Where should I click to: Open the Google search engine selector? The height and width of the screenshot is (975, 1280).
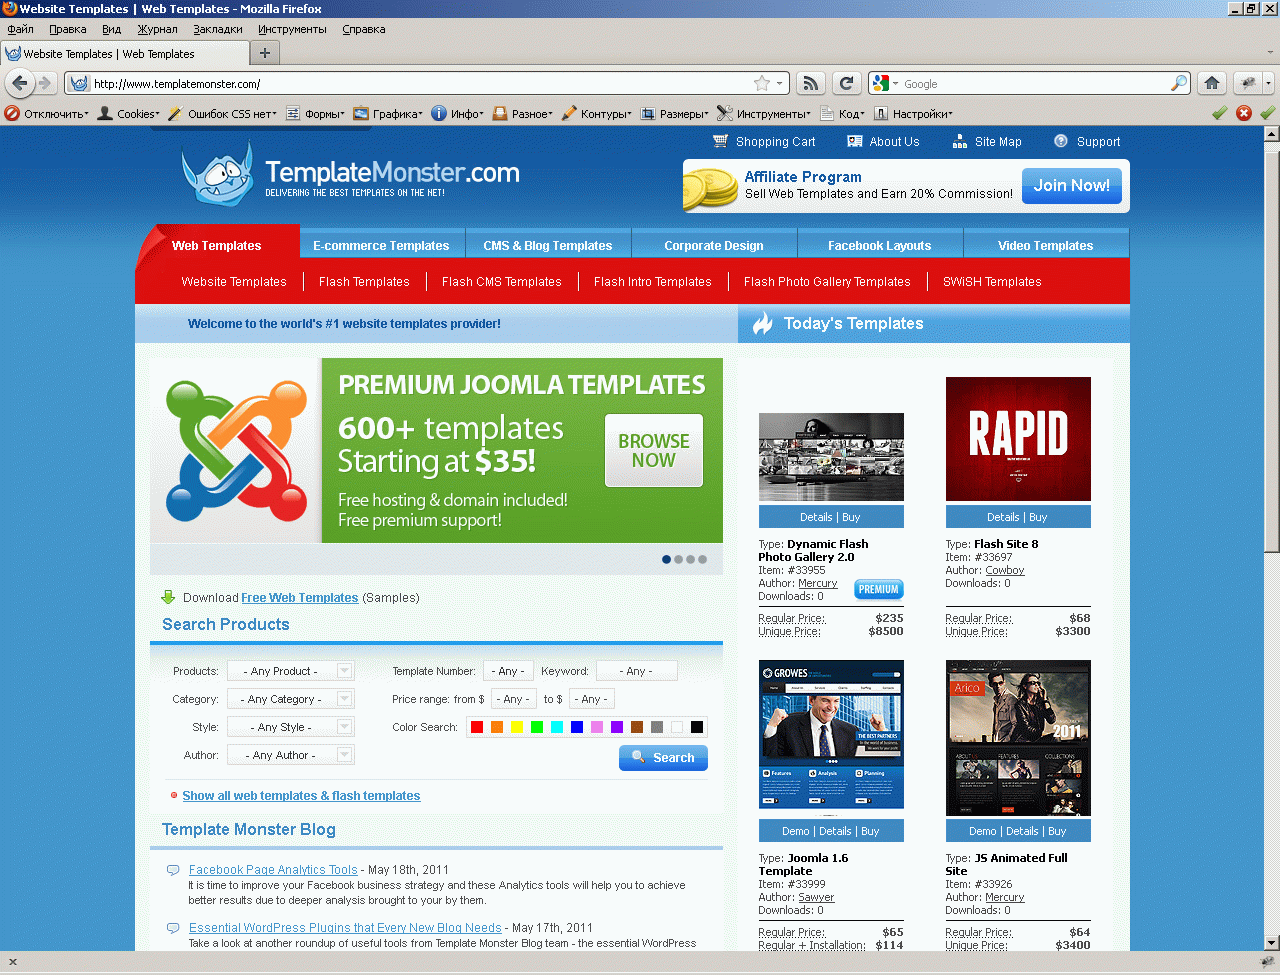pyautogui.click(x=885, y=83)
